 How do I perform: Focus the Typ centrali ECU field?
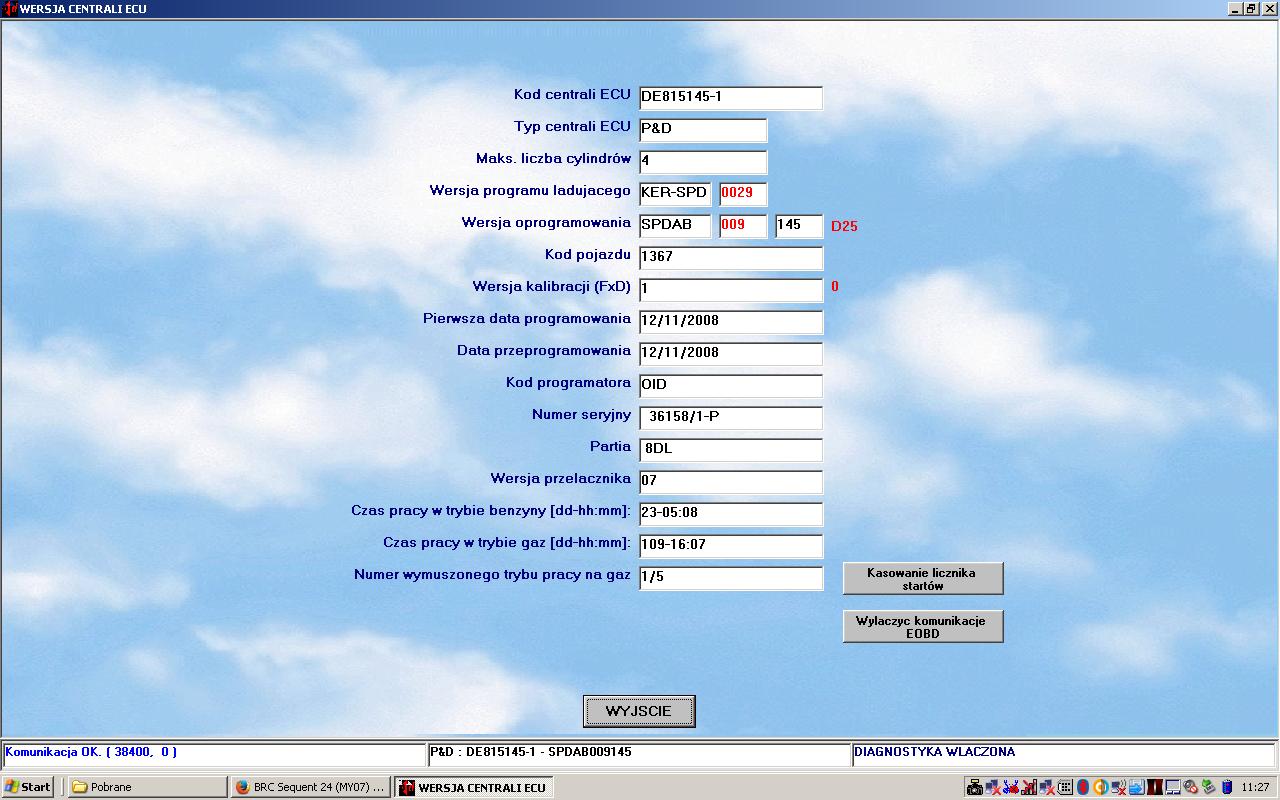coord(703,130)
